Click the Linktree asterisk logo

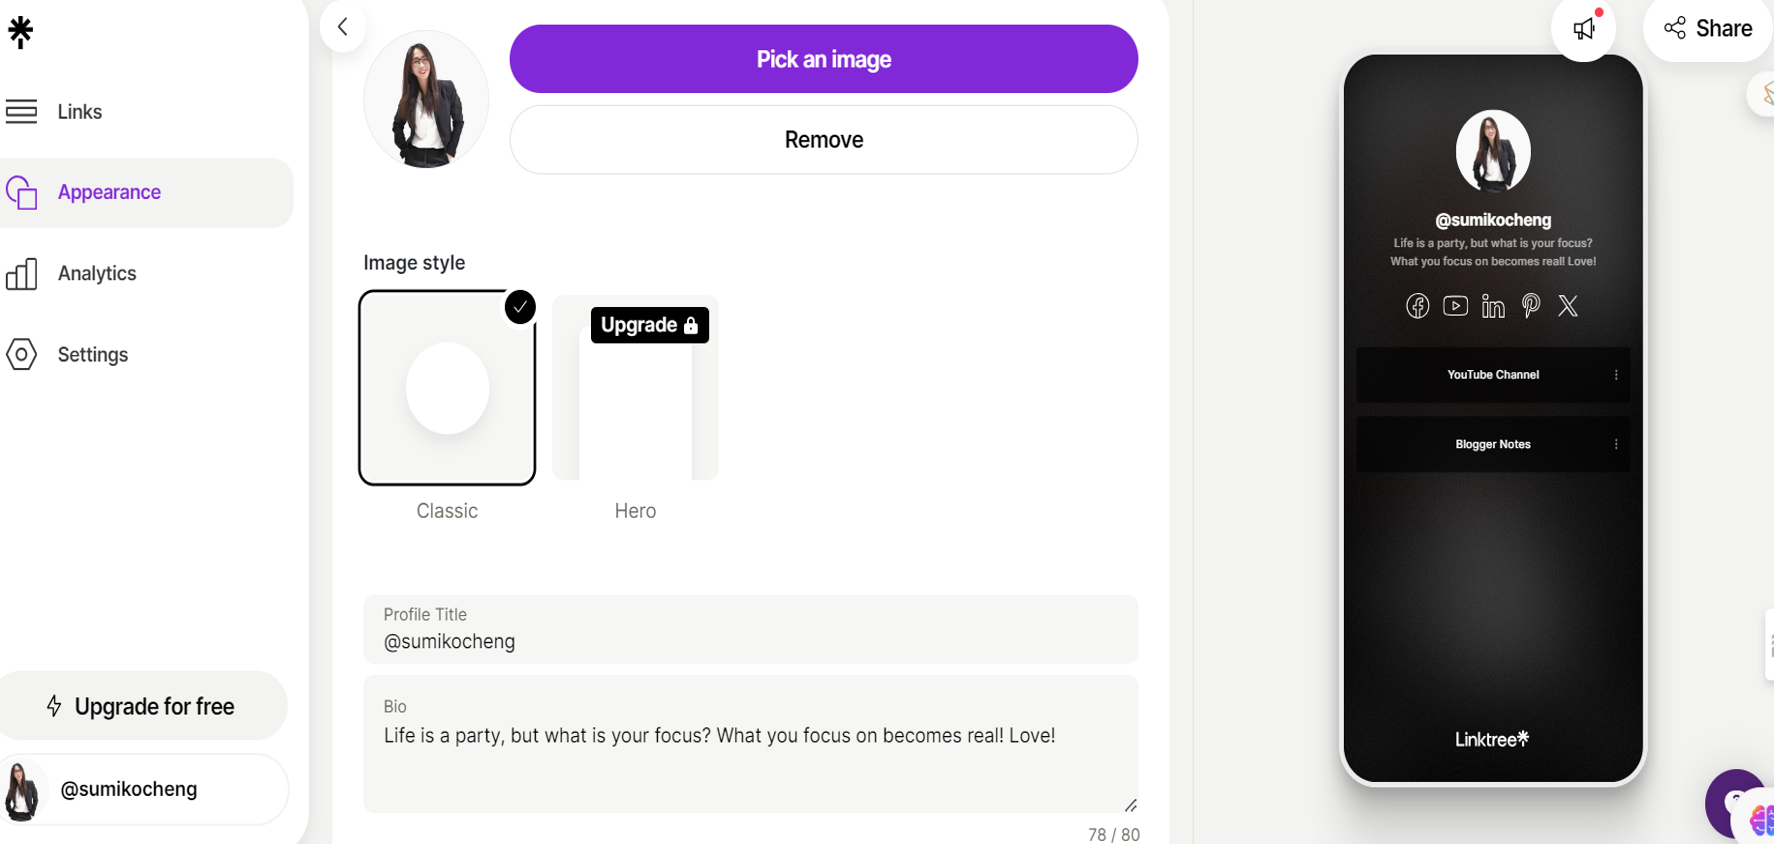pyautogui.click(x=20, y=32)
